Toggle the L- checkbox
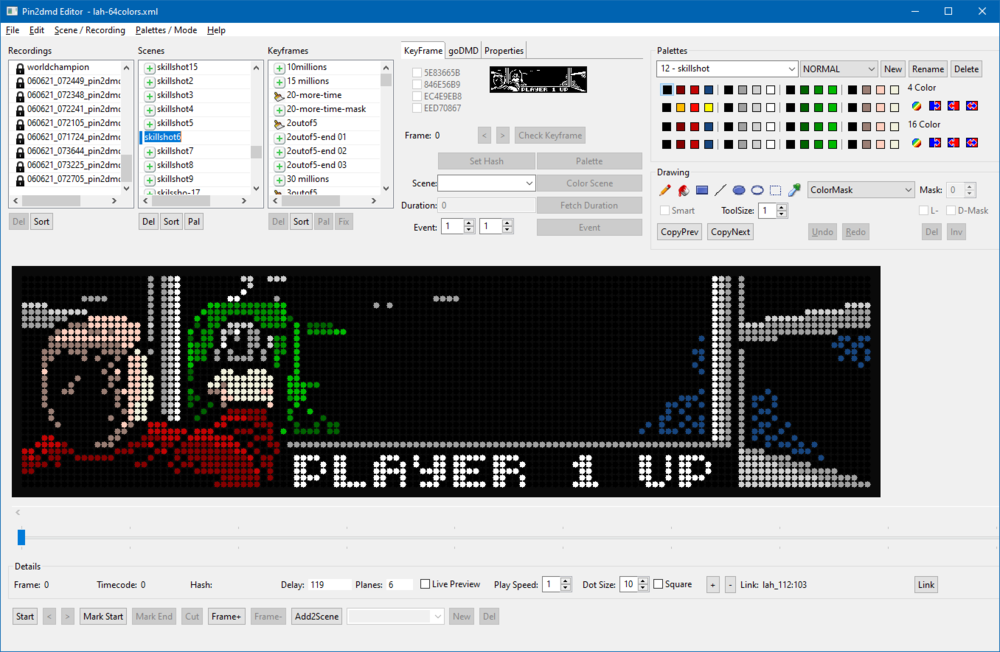The image size is (1000, 652). pyautogui.click(x=923, y=211)
